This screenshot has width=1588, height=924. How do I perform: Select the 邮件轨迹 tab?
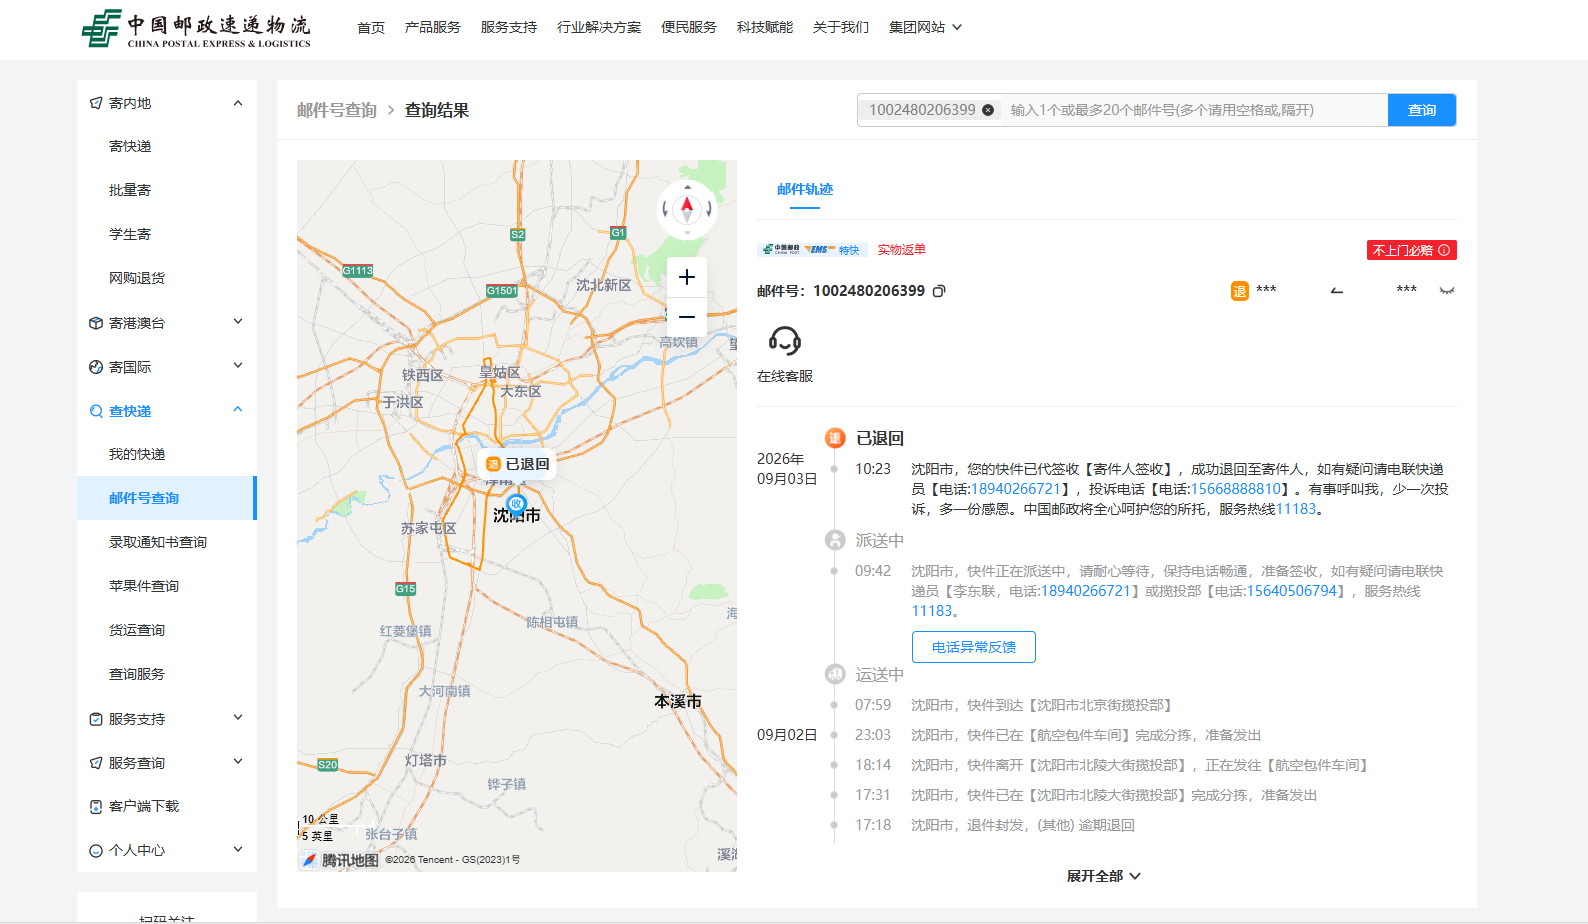805,189
